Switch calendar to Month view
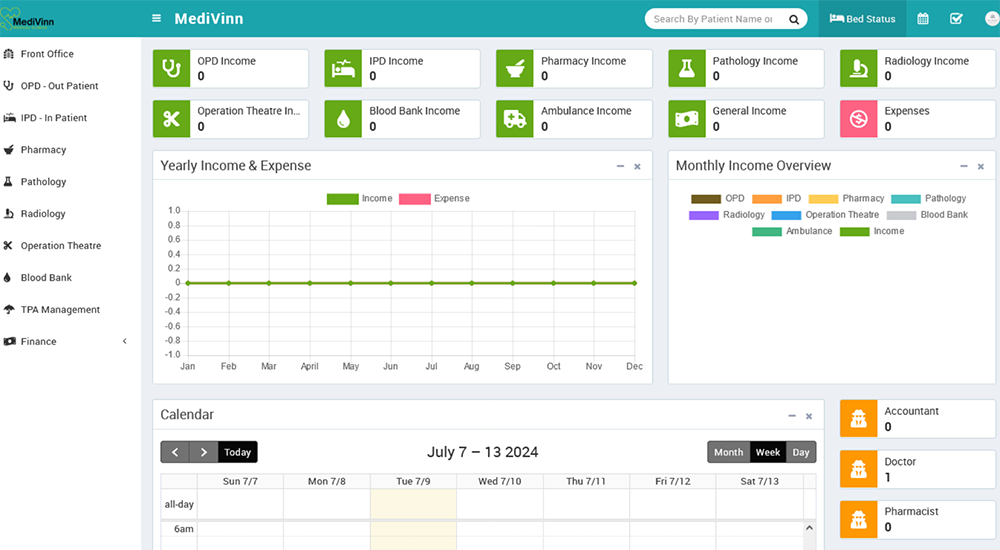1000x550 pixels. (x=728, y=452)
